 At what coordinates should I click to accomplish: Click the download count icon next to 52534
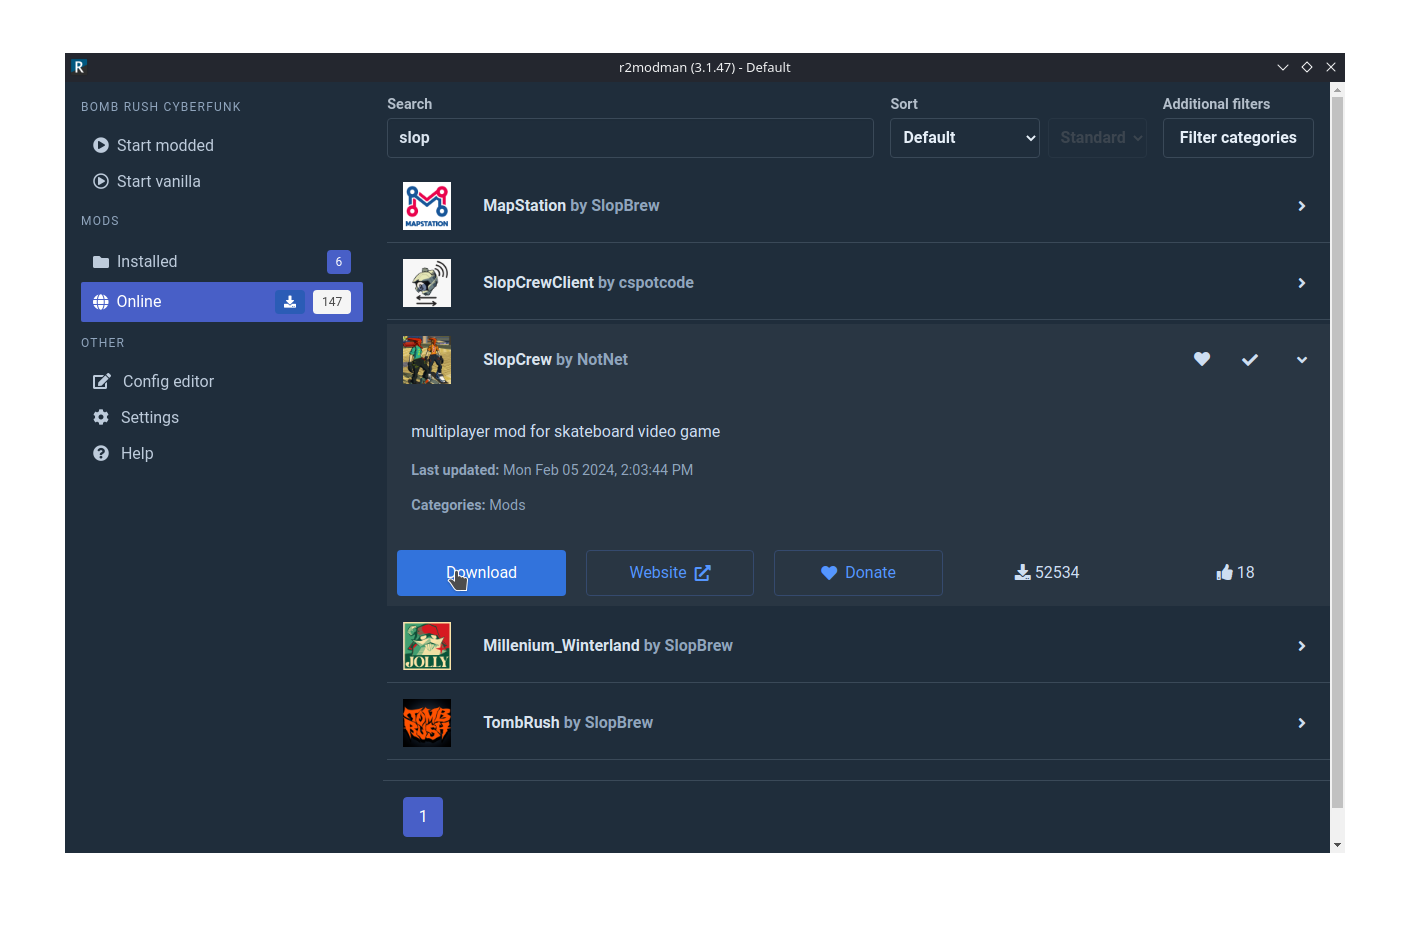pyautogui.click(x=1022, y=572)
